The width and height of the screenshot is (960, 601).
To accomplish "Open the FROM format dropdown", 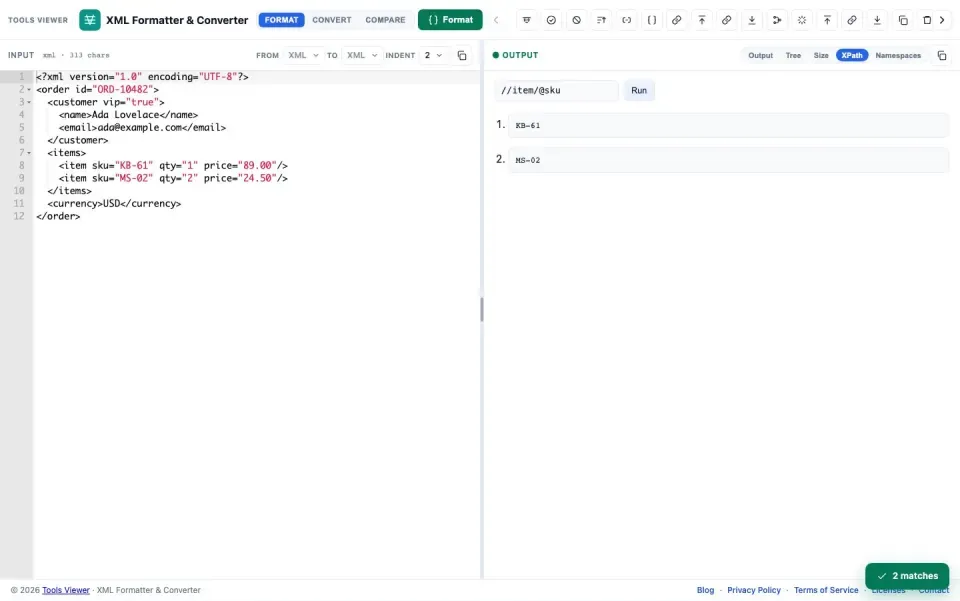I will [303, 55].
